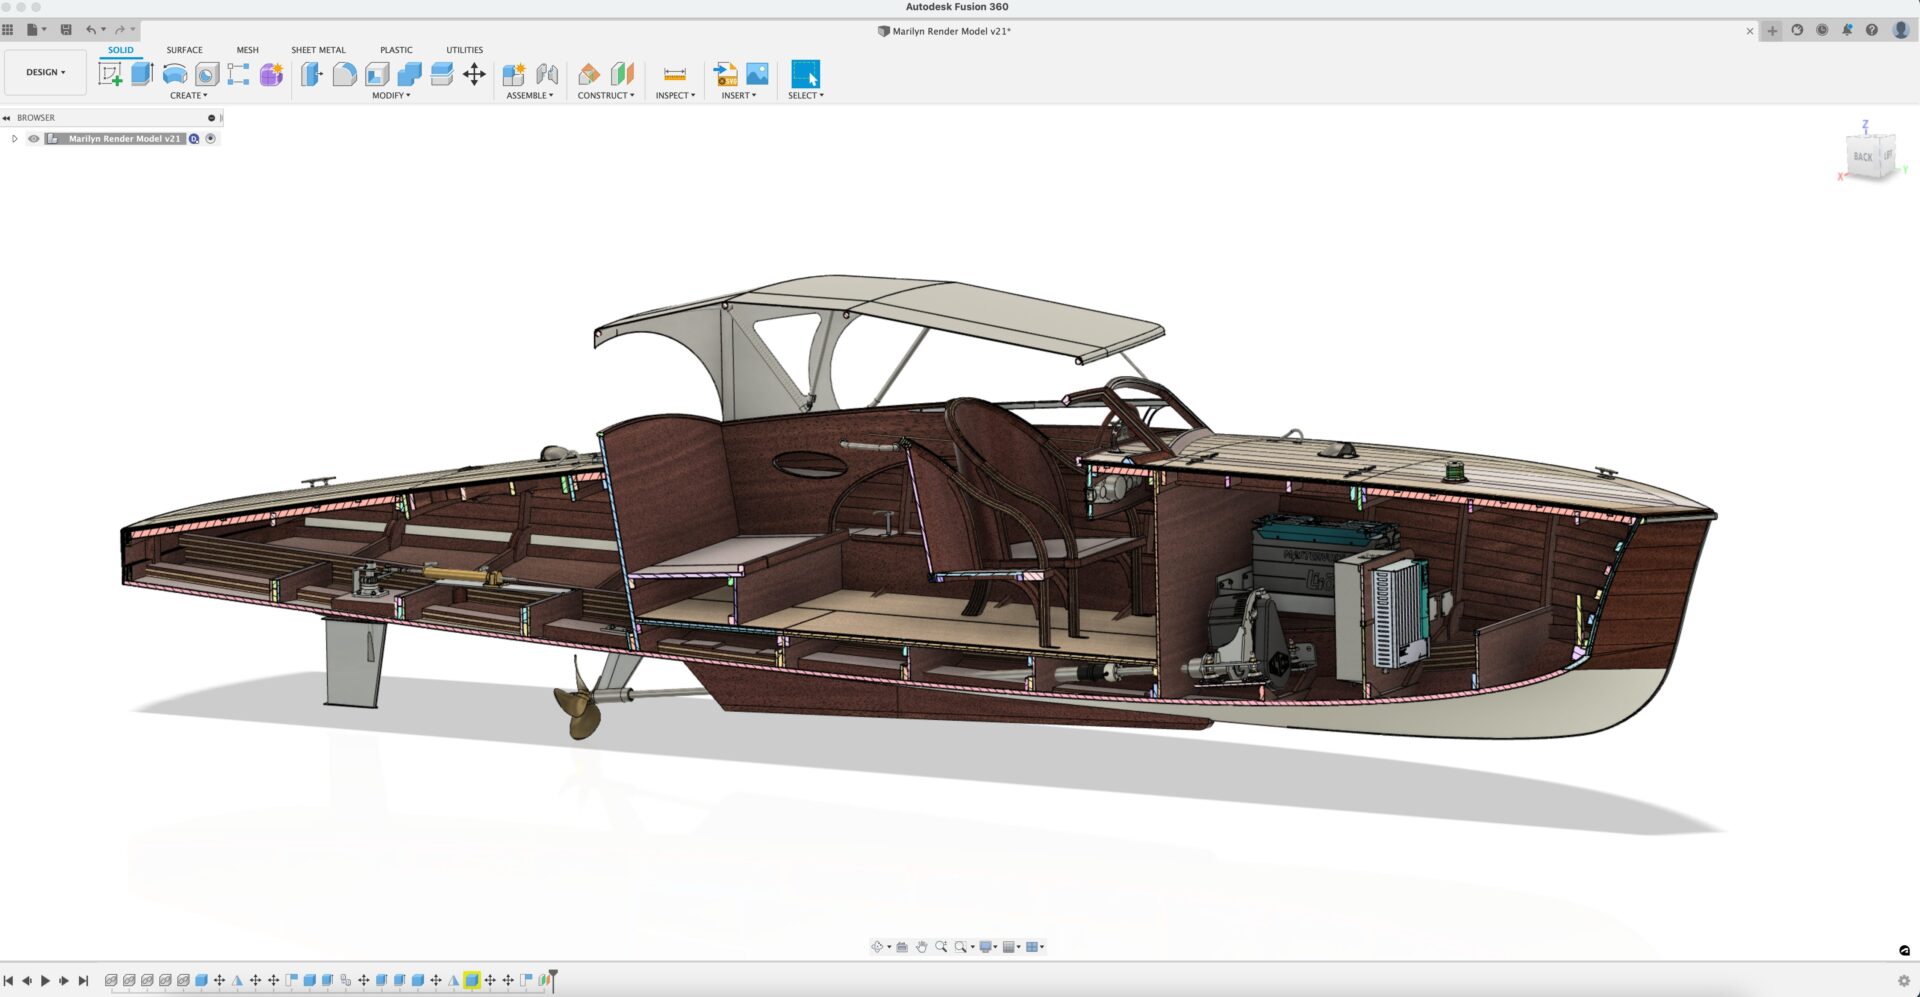1920x997 pixels.
Task: Switch to the Surface tab
Action: coord(184,50)
